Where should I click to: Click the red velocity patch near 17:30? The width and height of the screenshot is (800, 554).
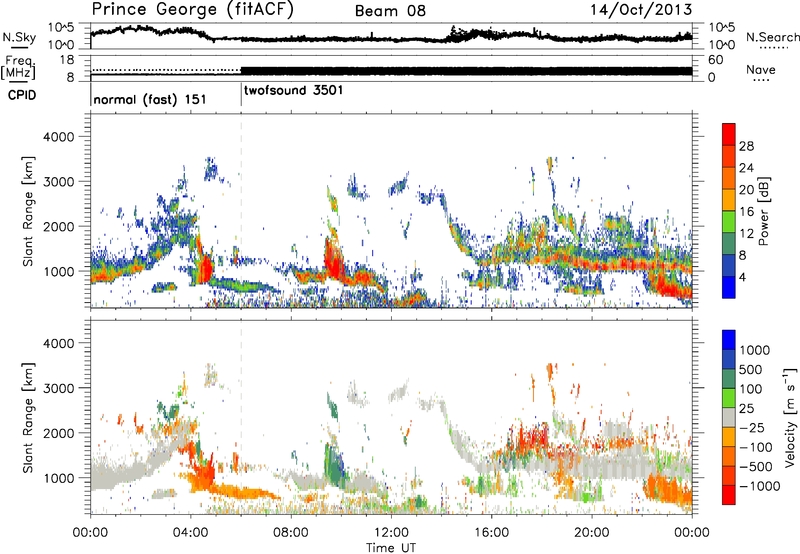[531, 439]
